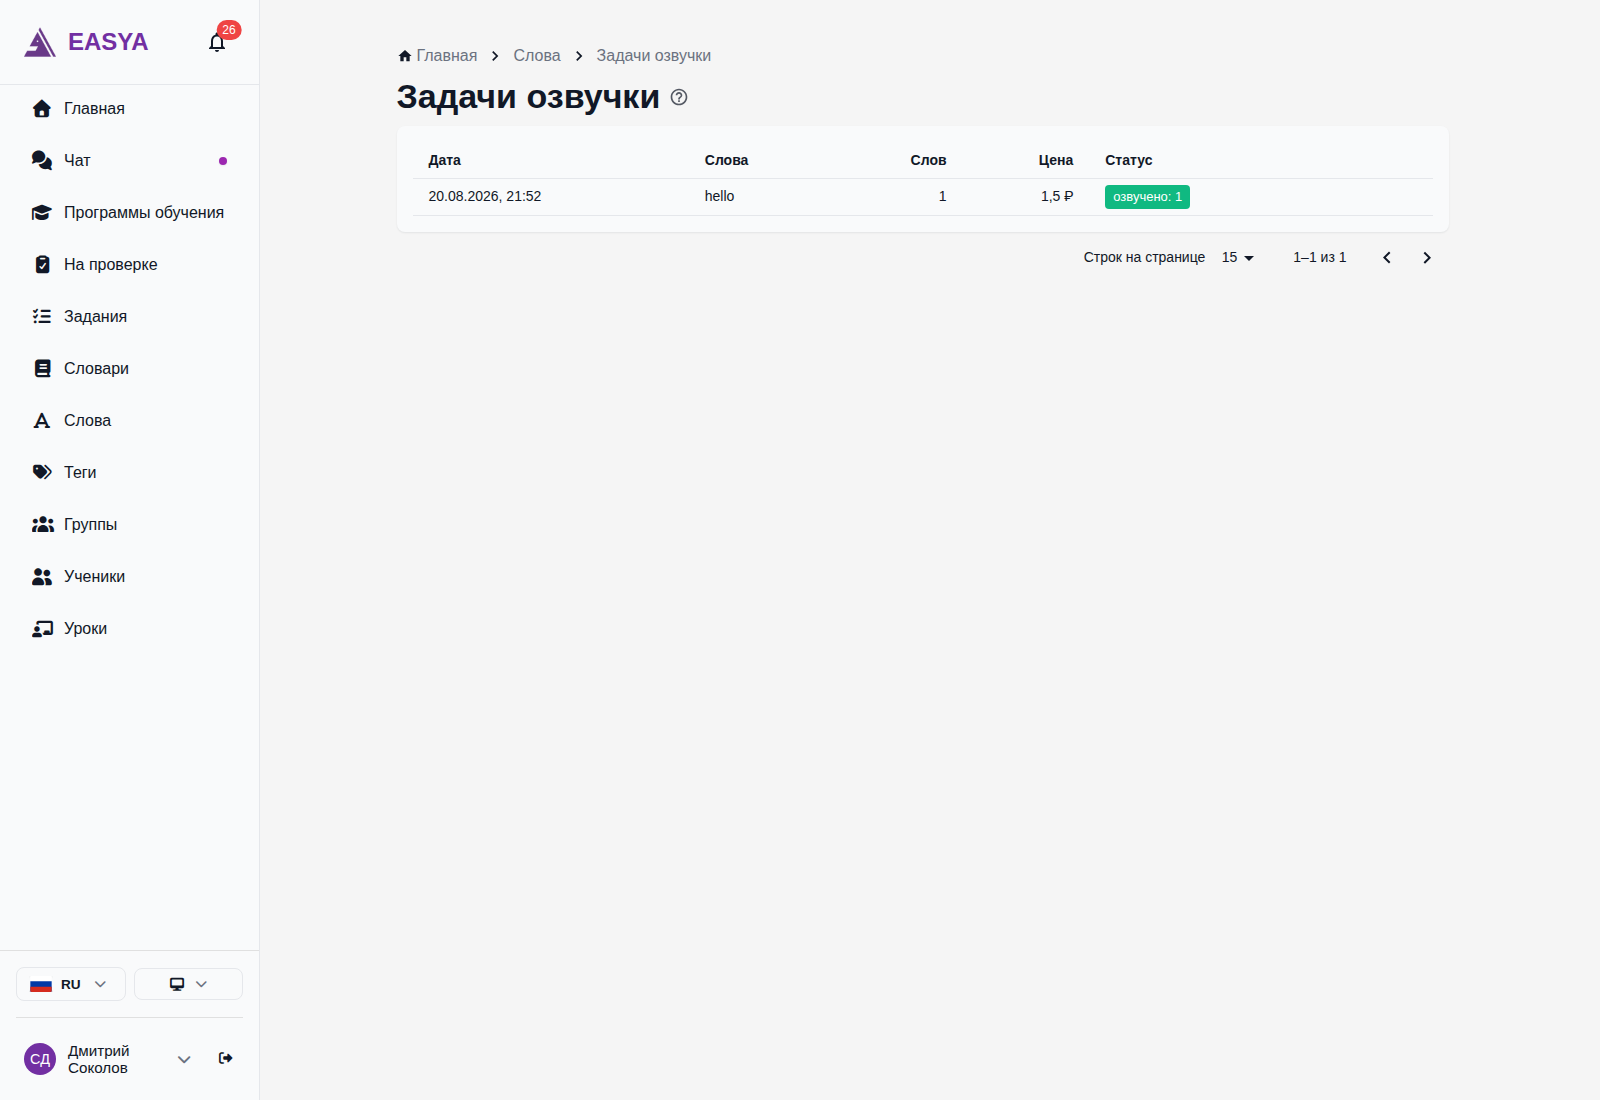Click Слова breadcrumb link
This screenshot has width=1600, height=1100.
click(x=537, y=56)
